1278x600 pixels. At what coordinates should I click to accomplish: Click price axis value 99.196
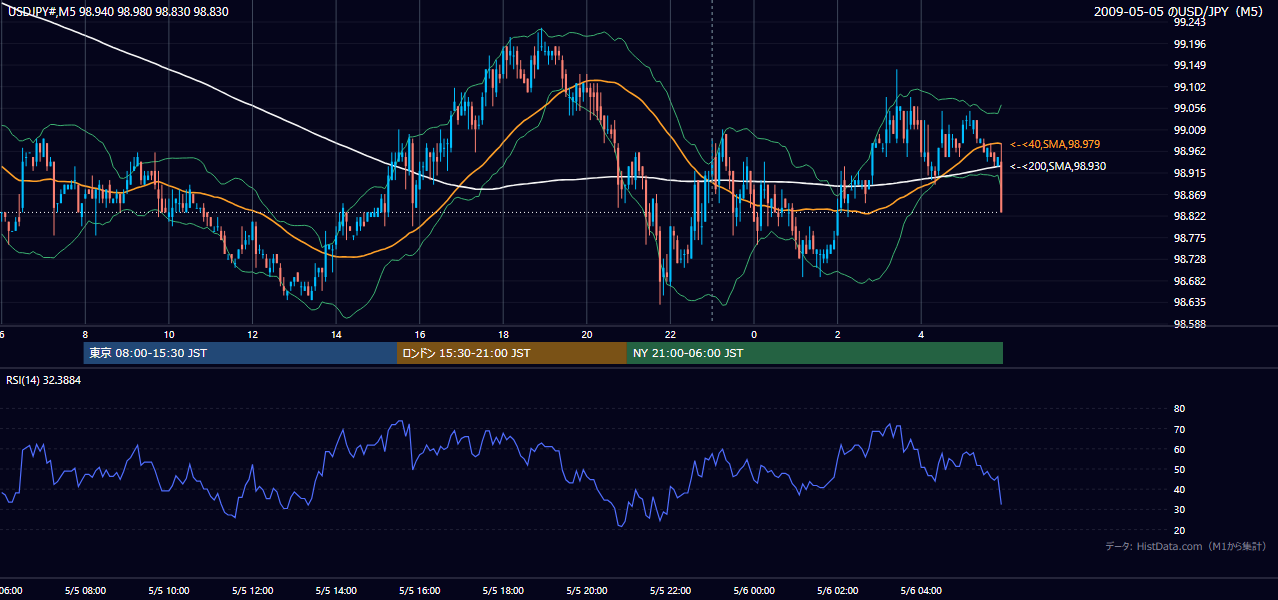pyautogui.click(x=1189, y=44)
